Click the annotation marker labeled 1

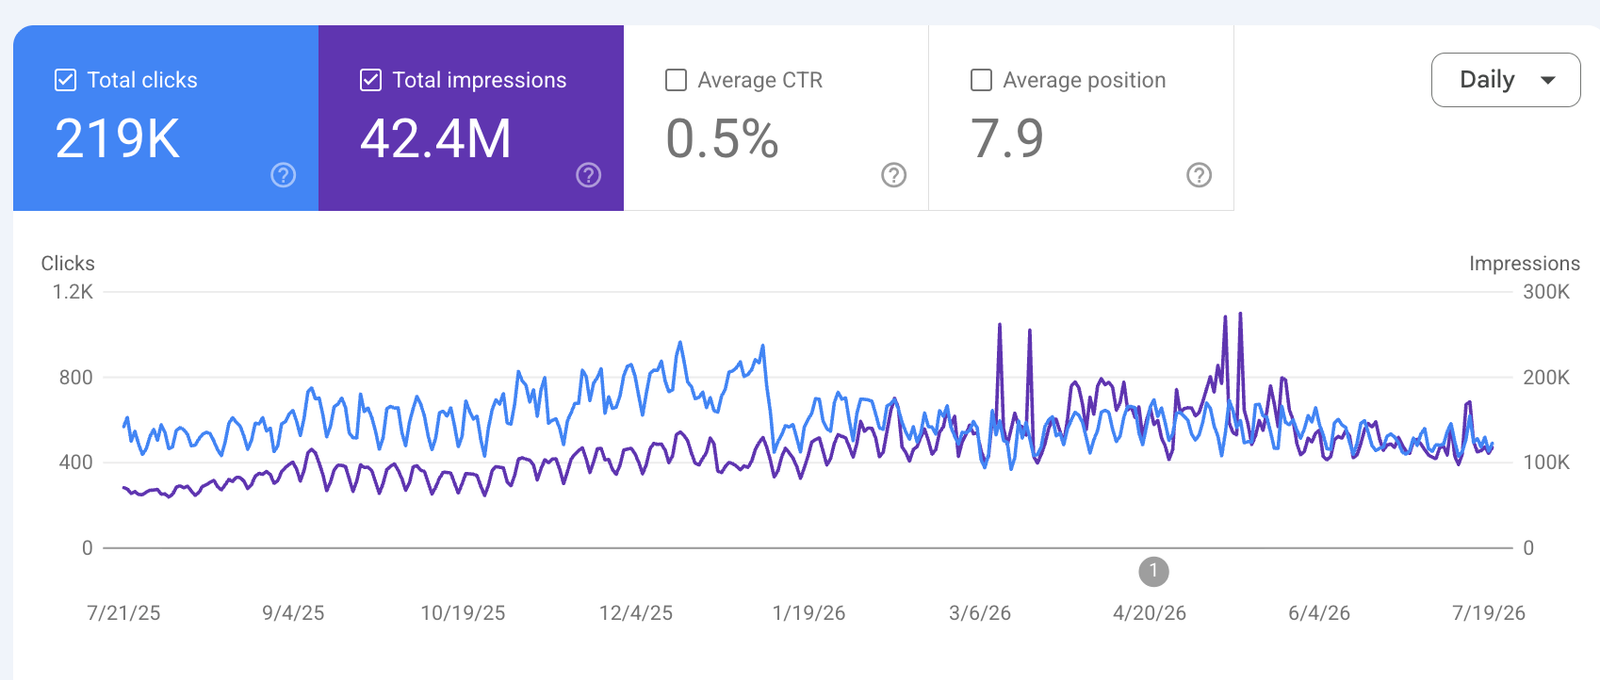pos(1154,572)
